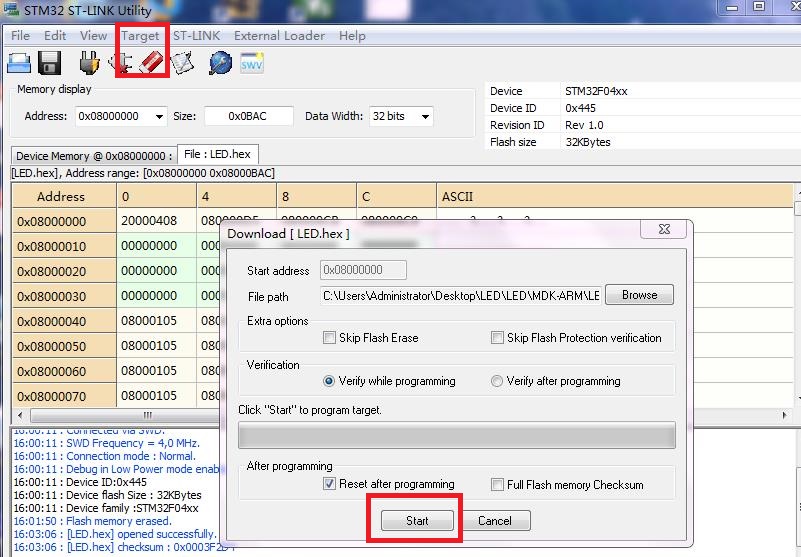Select address row 0x08000010
The width and height of the screenshot is (801, 557).
coord(64,246)
